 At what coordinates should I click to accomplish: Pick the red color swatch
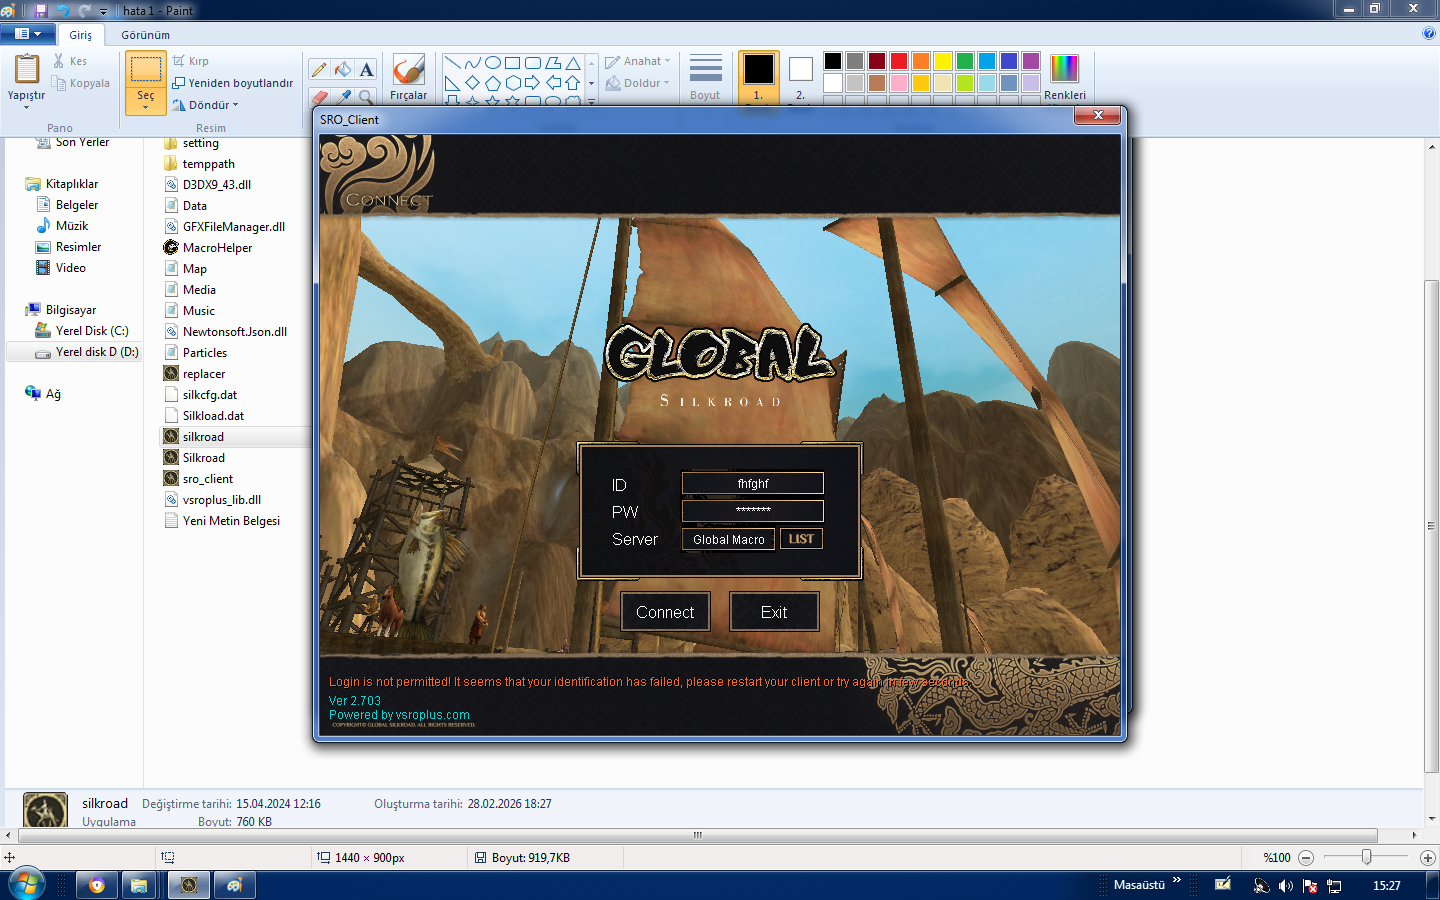[899, 61]
